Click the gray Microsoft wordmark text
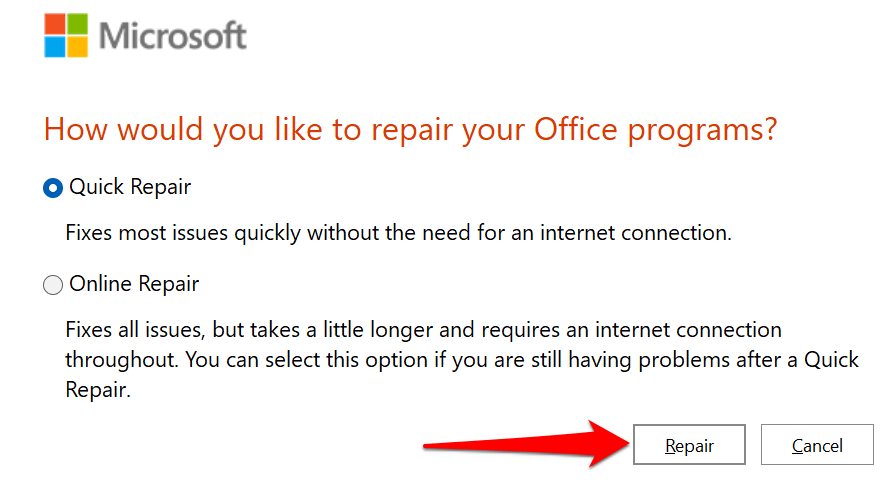The height and width of the screenshot is (483, 890). tap(173, 36)
